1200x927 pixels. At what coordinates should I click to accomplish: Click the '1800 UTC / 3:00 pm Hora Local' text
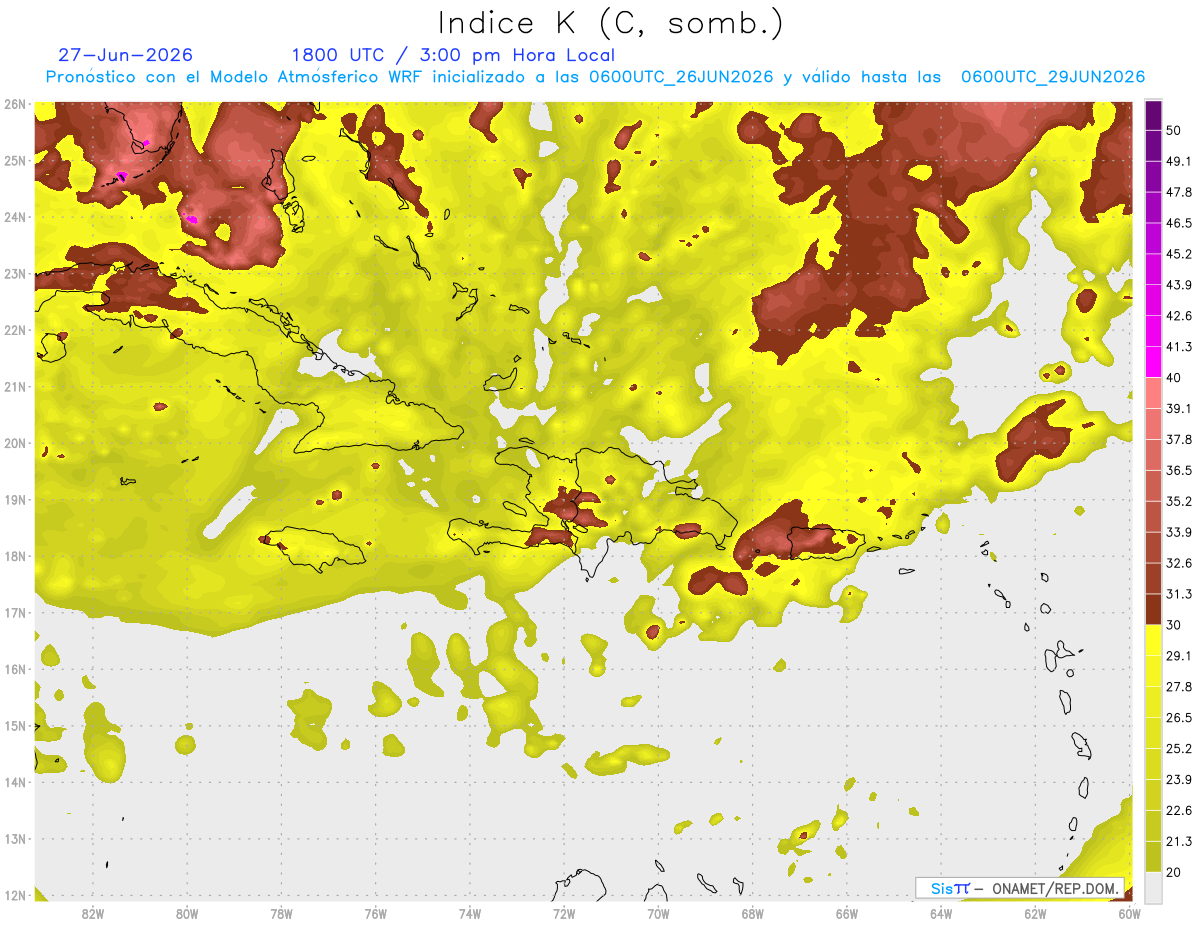click(453, 55)
